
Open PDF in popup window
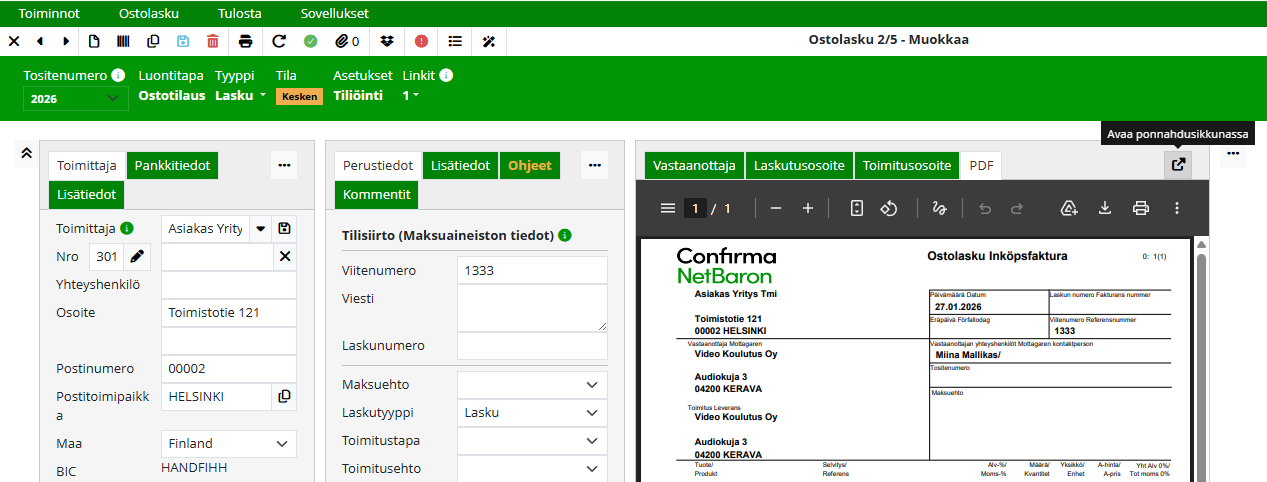pyautogui.click(x=1178, y=165)
